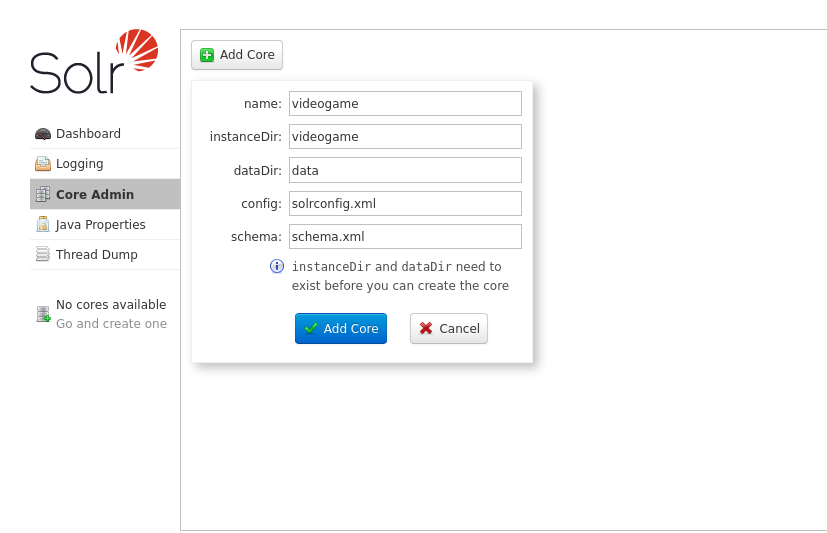Click the Solr logo
Viewport: 827px width, 533px height.
[x=93, y=63]
